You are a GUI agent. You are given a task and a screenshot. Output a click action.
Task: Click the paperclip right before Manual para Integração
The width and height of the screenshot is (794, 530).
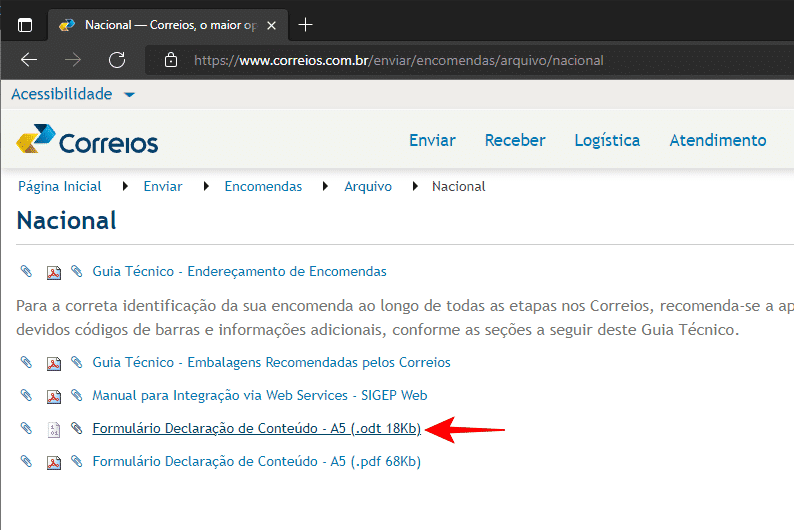[76, 395]
